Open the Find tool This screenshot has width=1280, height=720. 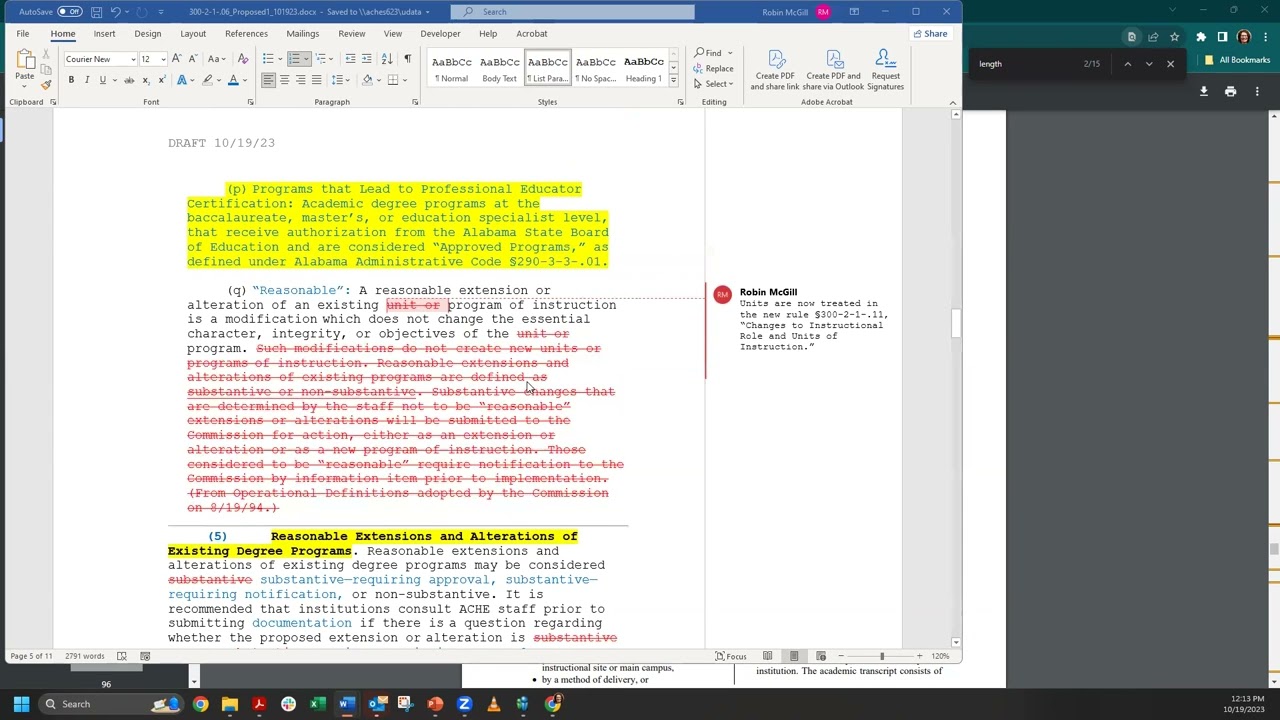coord(709,53)
